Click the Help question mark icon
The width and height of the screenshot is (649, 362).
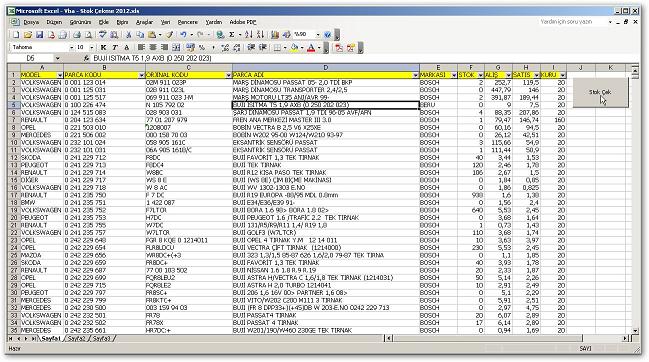[327, 35]
